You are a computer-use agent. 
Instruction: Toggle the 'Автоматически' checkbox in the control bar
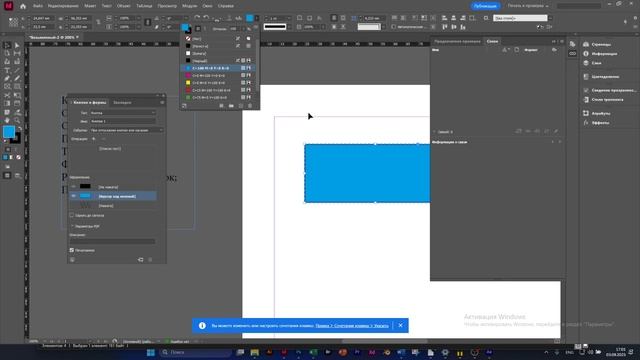point(393,27)
